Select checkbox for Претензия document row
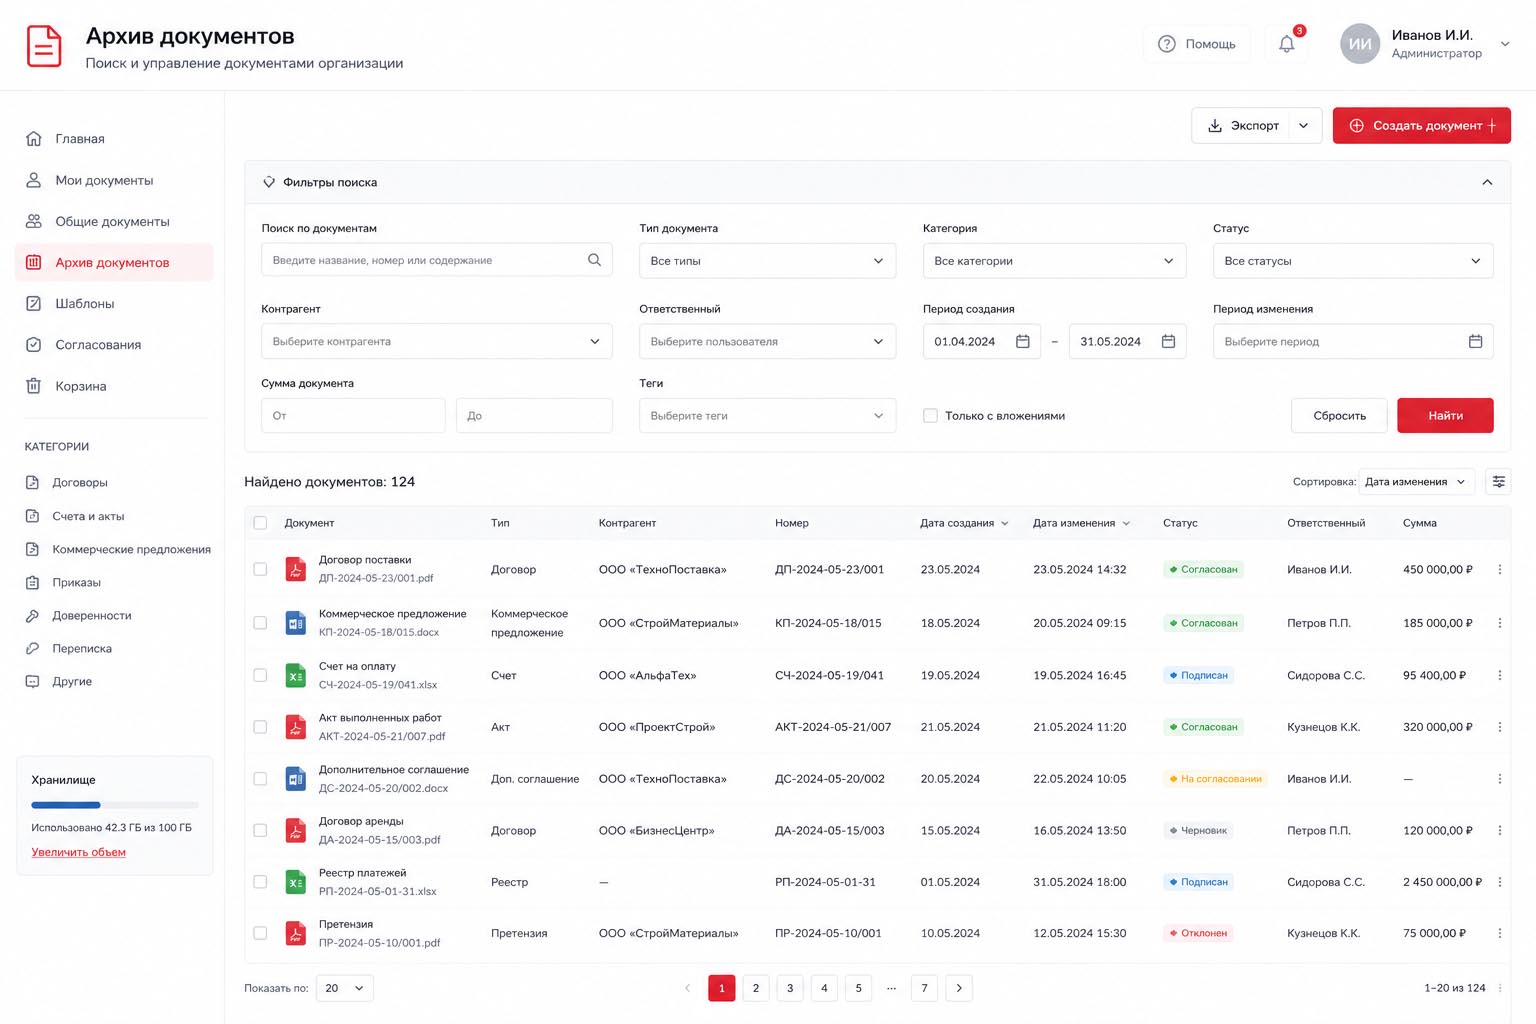 click(x=260, y=933)
